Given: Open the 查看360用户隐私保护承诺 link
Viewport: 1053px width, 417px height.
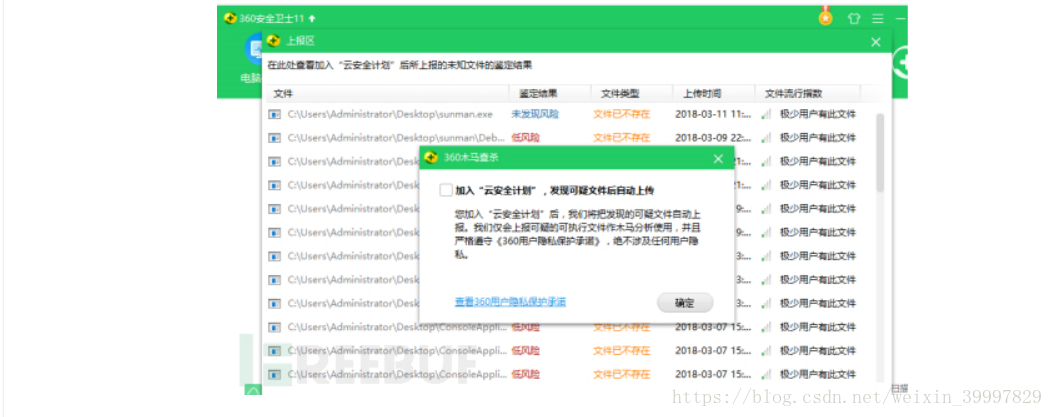Looking at the screenshot, I should pos(510,302).
